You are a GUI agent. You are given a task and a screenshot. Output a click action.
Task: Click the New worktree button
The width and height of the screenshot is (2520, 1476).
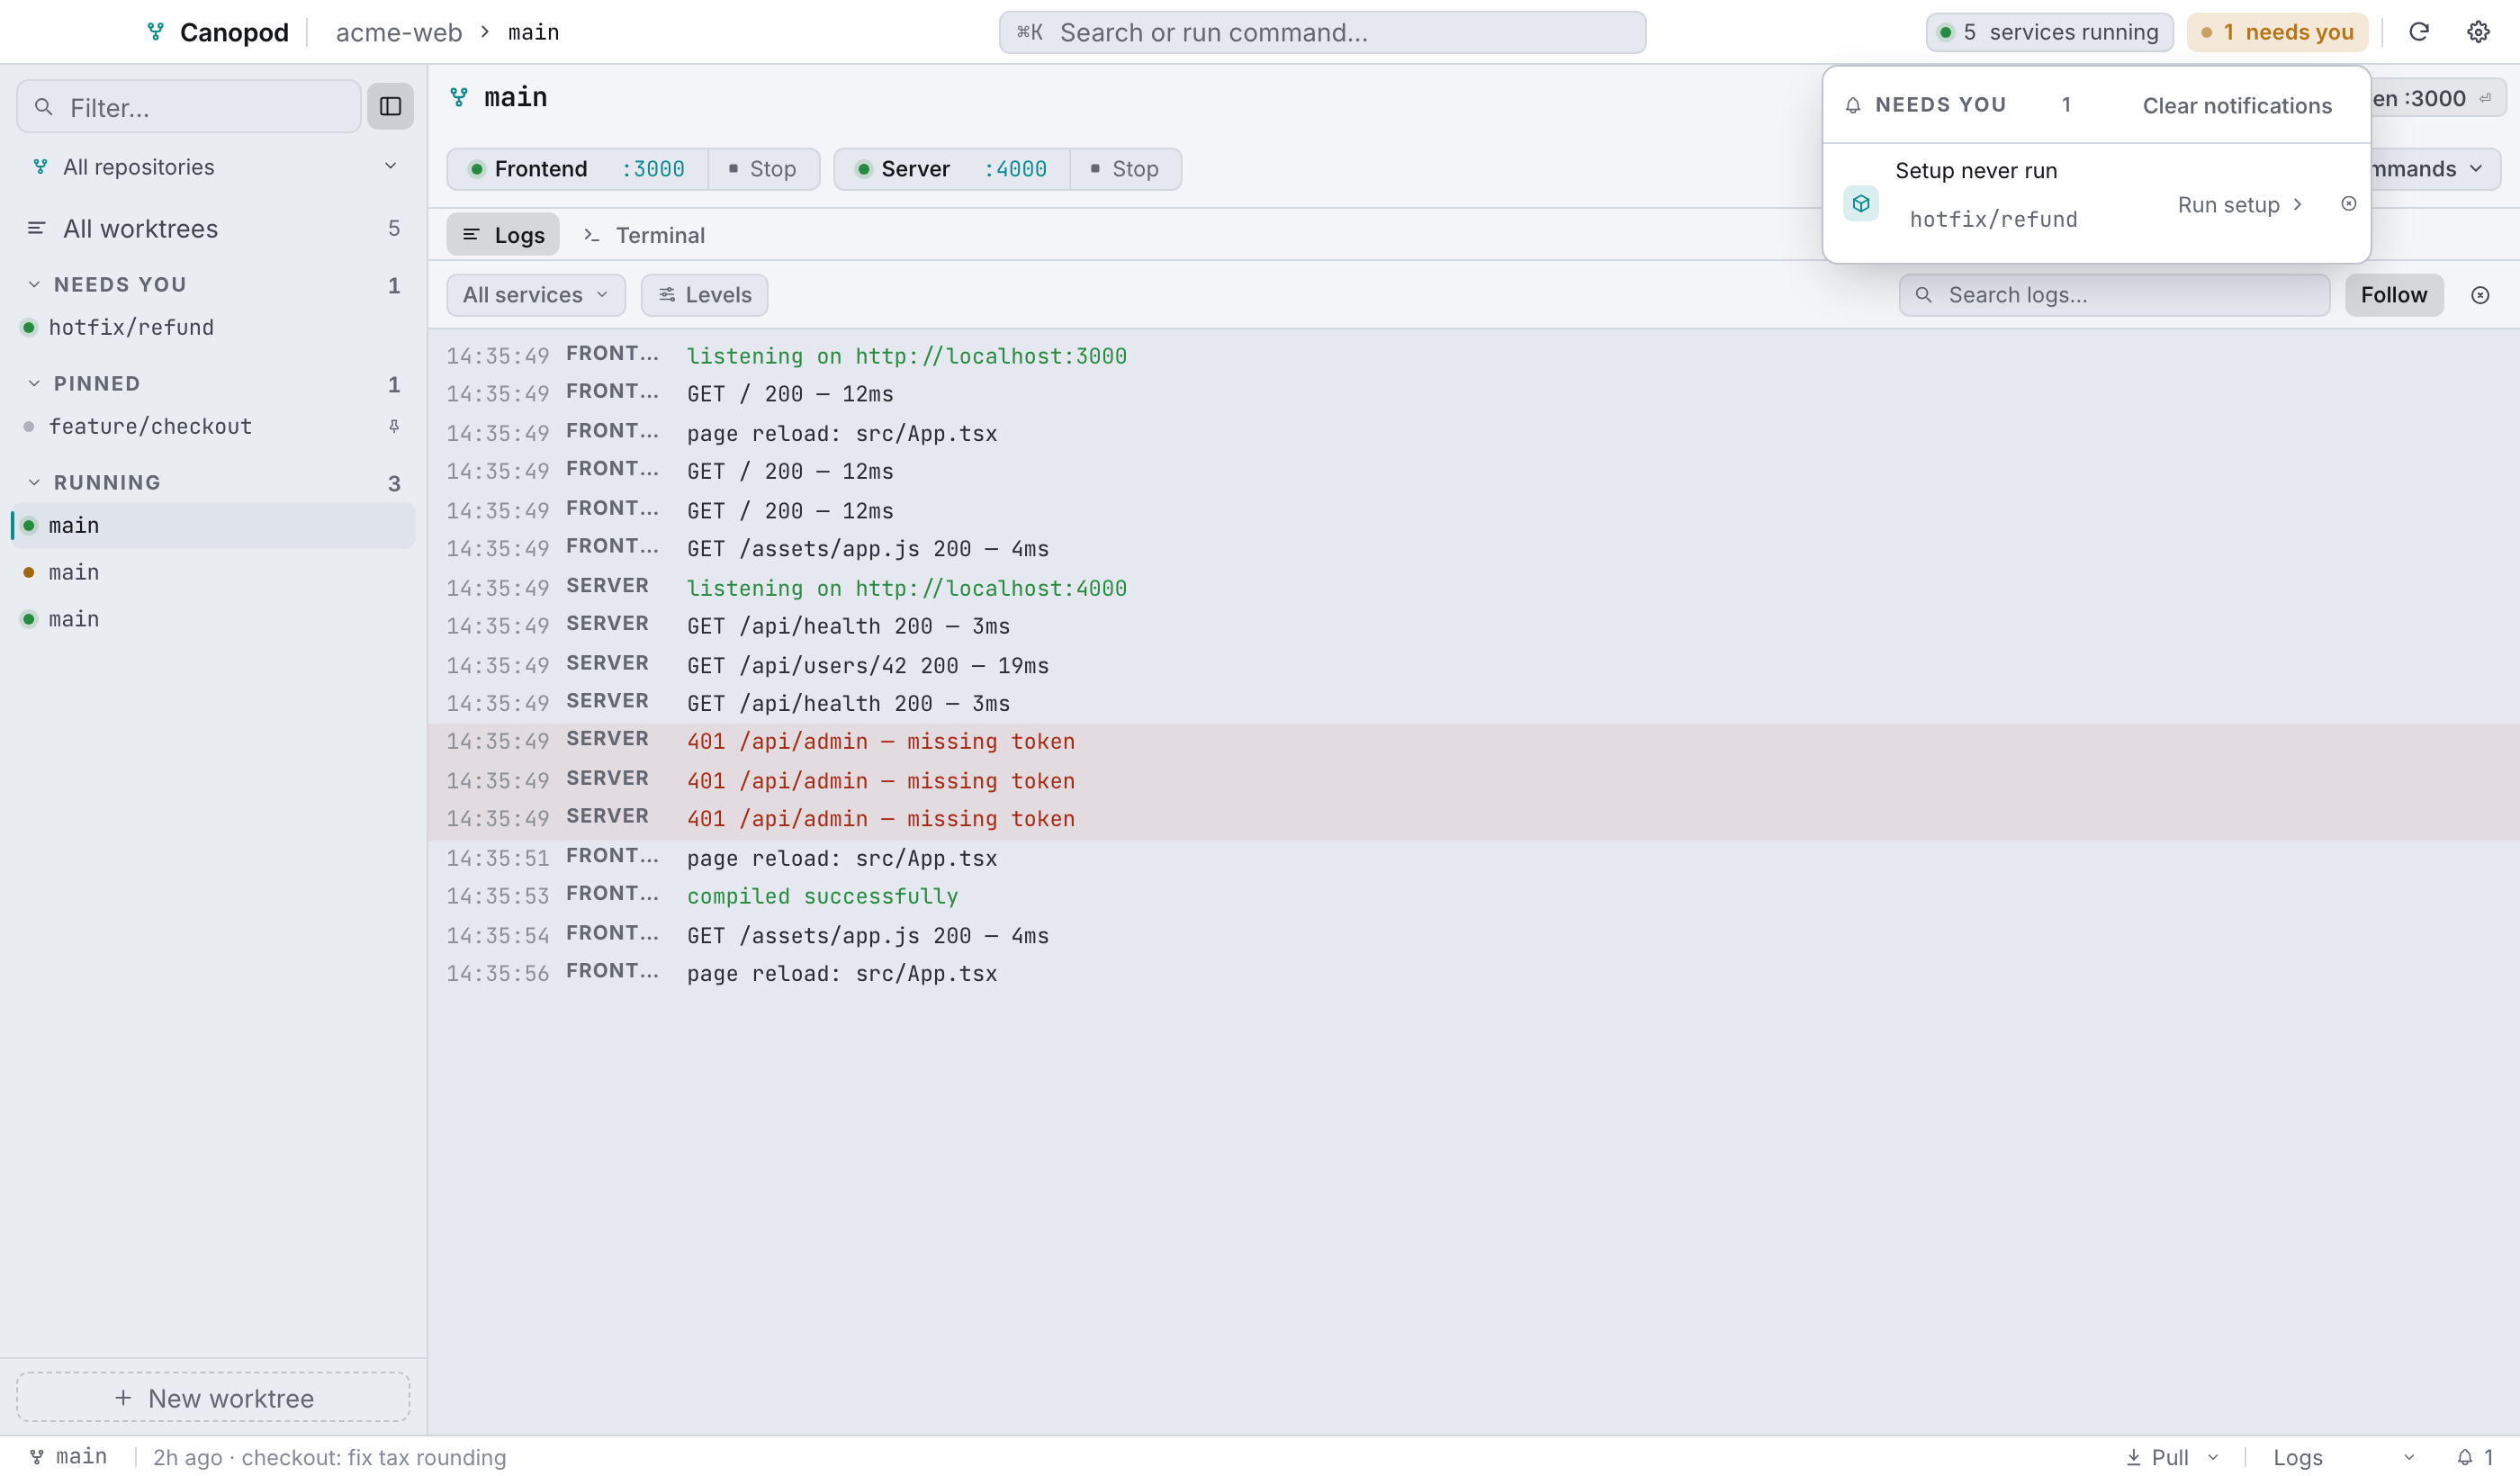click(x=213, y=1397)
